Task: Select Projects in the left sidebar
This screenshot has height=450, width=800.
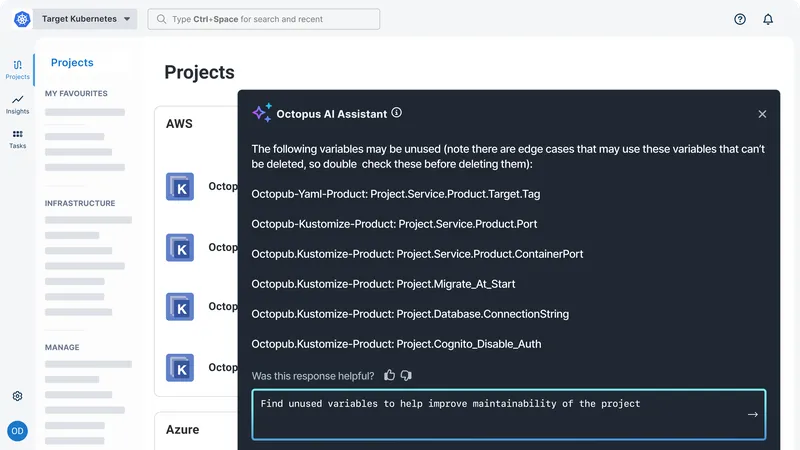Action: [x=18, y=69]
